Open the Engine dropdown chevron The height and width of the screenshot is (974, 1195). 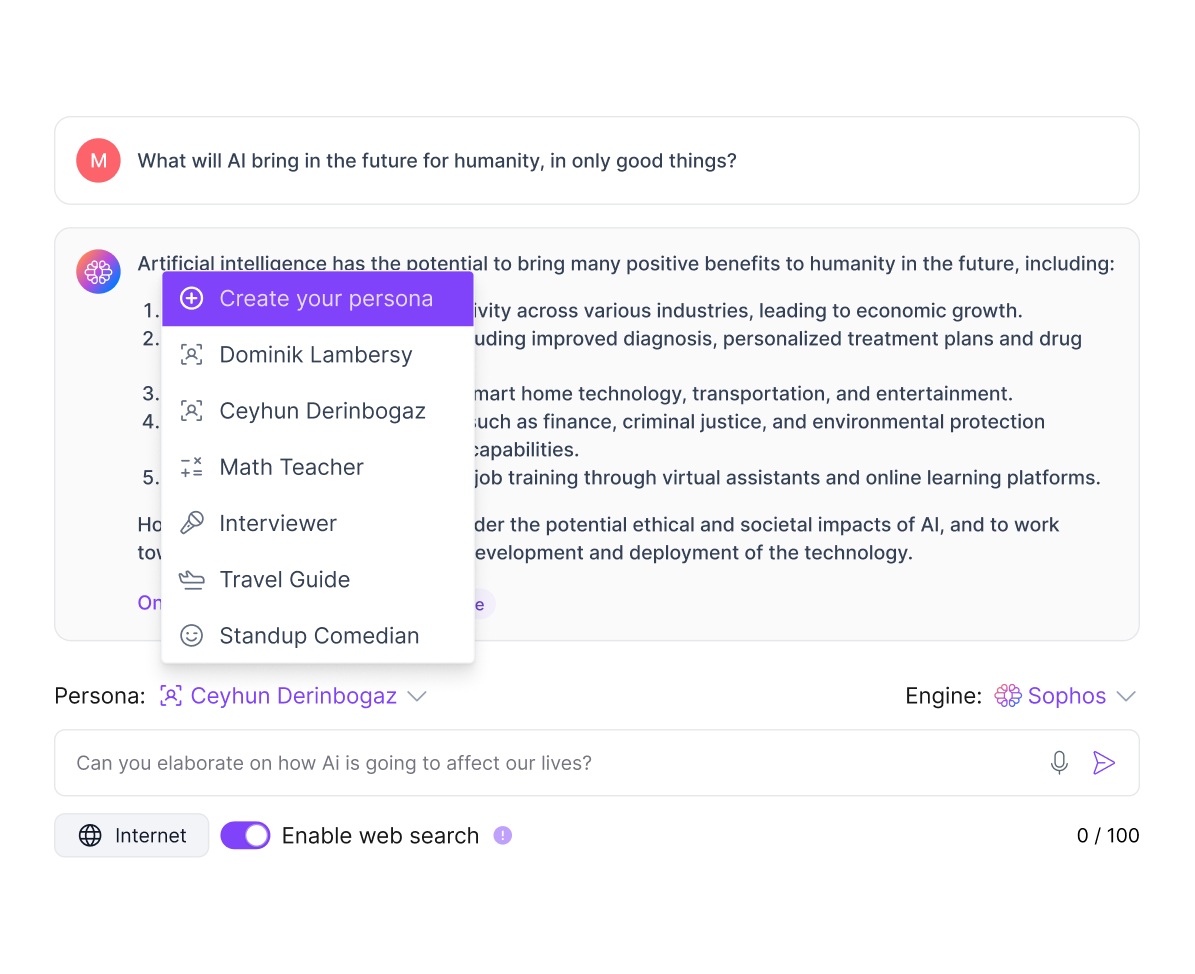[x=1126, y=696]
